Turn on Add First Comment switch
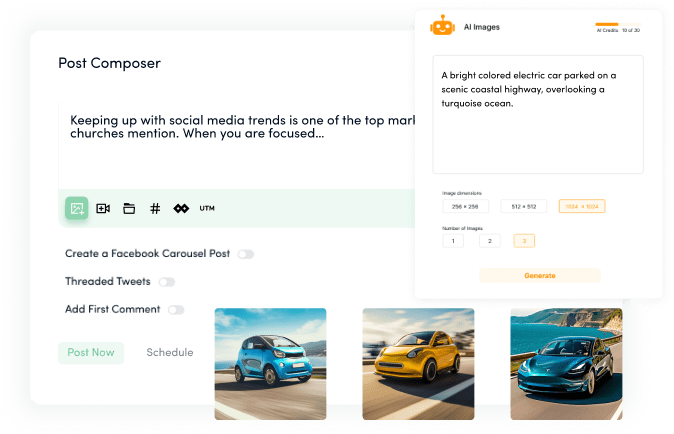This screenshot has height=434, width=674. [176, 310]
